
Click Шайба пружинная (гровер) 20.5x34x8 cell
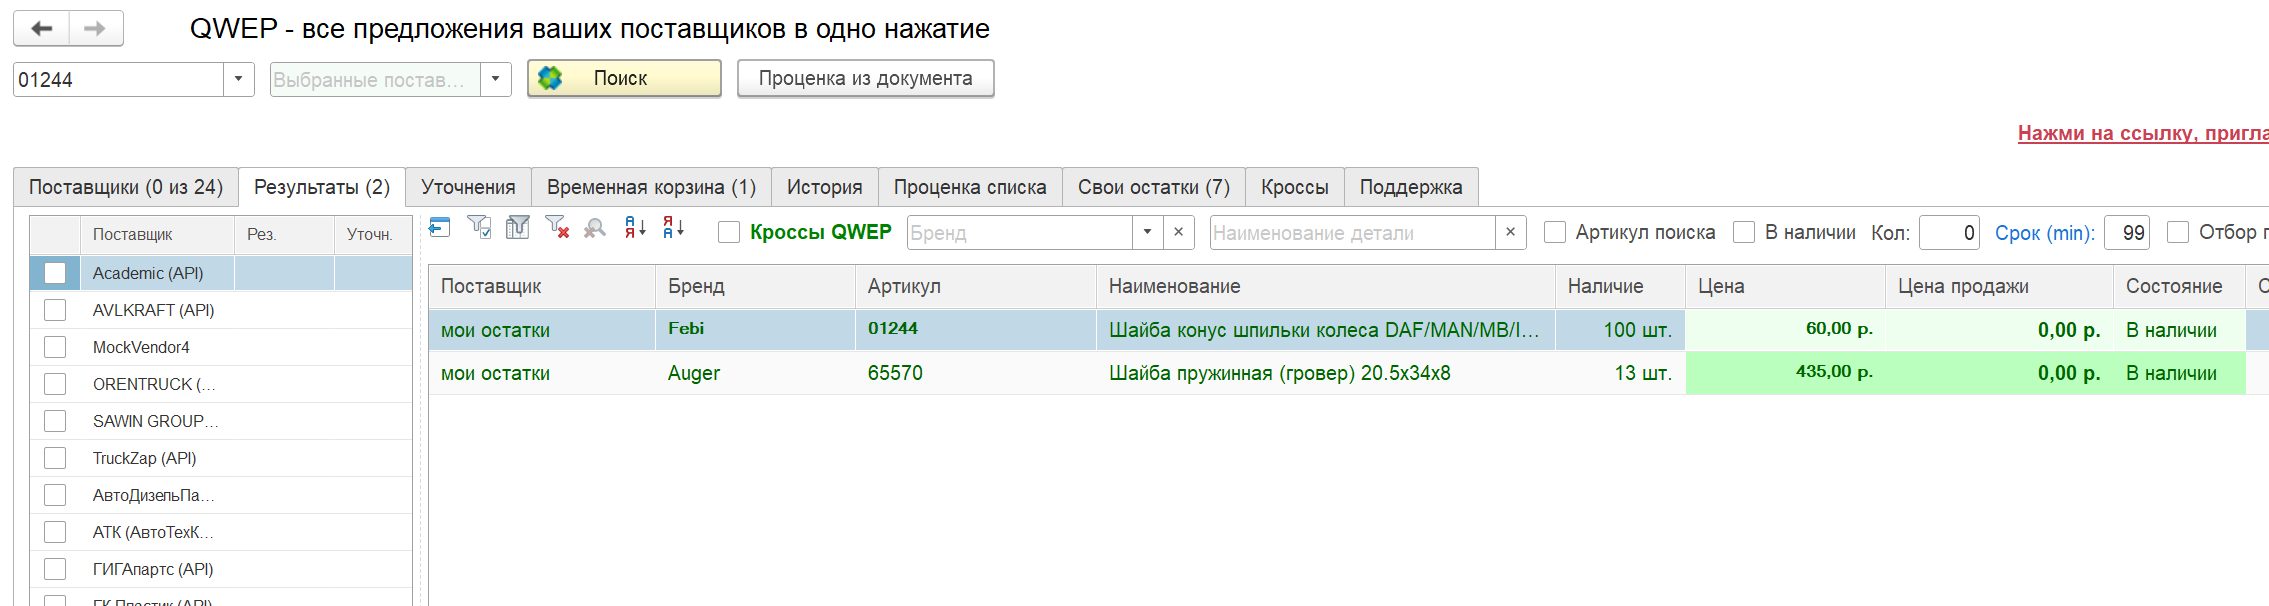[x=1325, y=373]
